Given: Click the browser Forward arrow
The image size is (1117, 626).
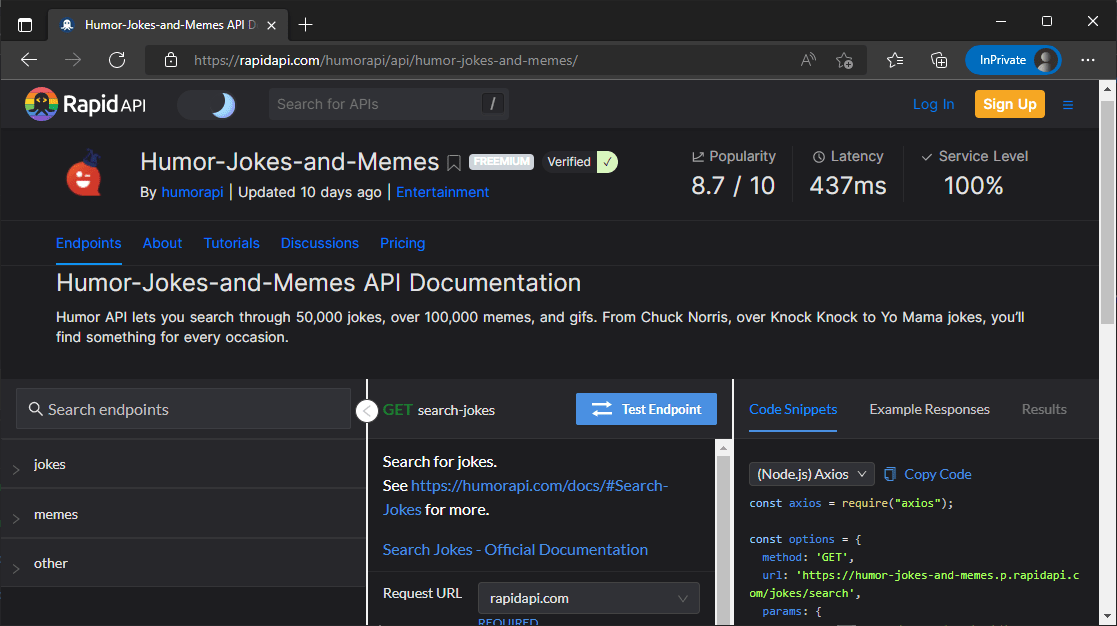Looking at the screenshot, I should coord(73,60).
